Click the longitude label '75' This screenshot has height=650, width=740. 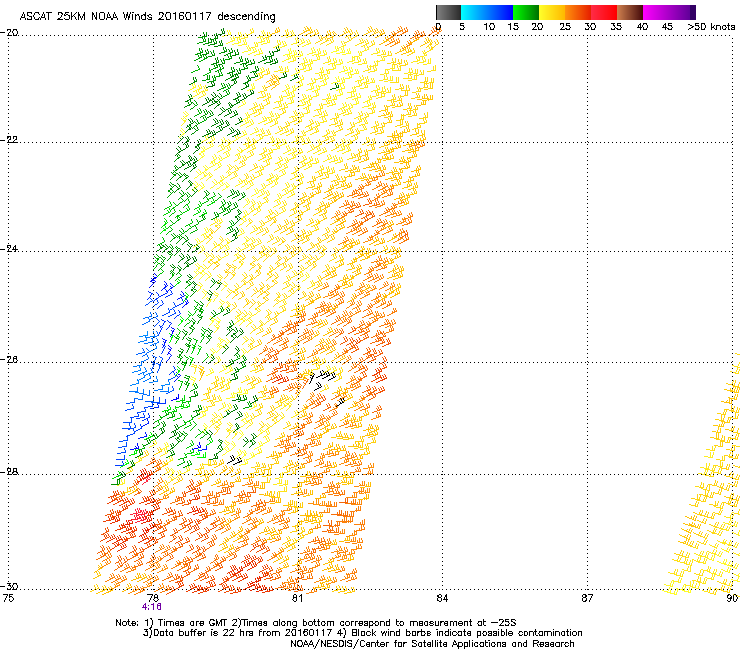[8, 598]
